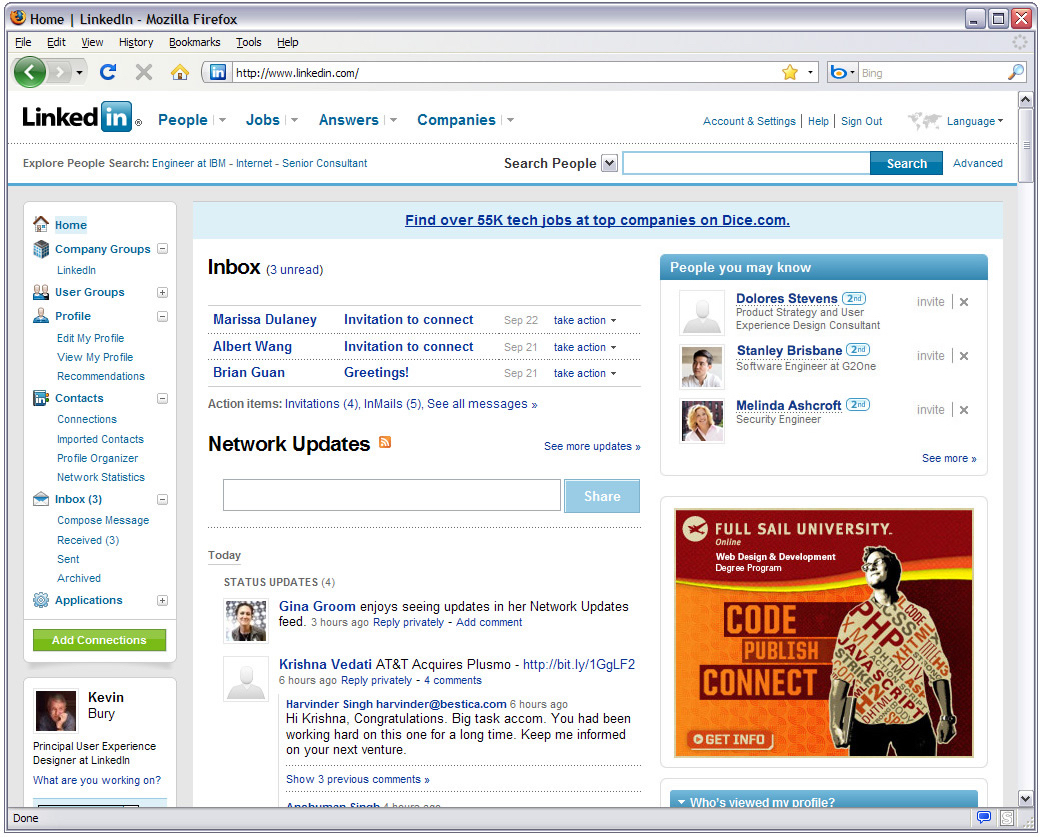The height and width of the screenshot is (837, 1042).
Task: Click the Applications gear icon
Action: 41,601
